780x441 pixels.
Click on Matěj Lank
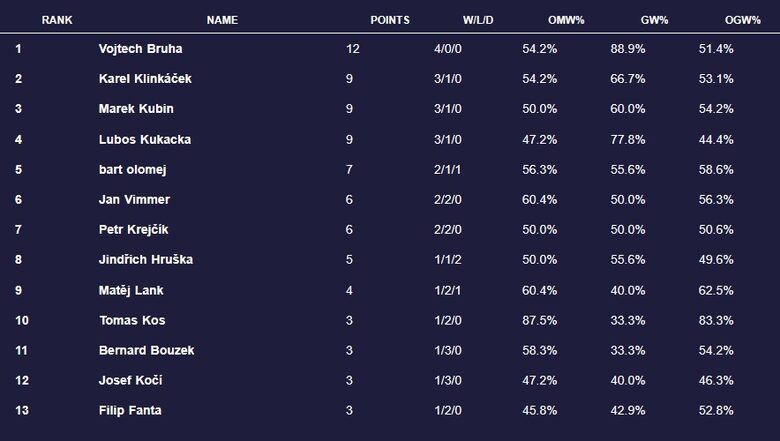pos(131,290)
